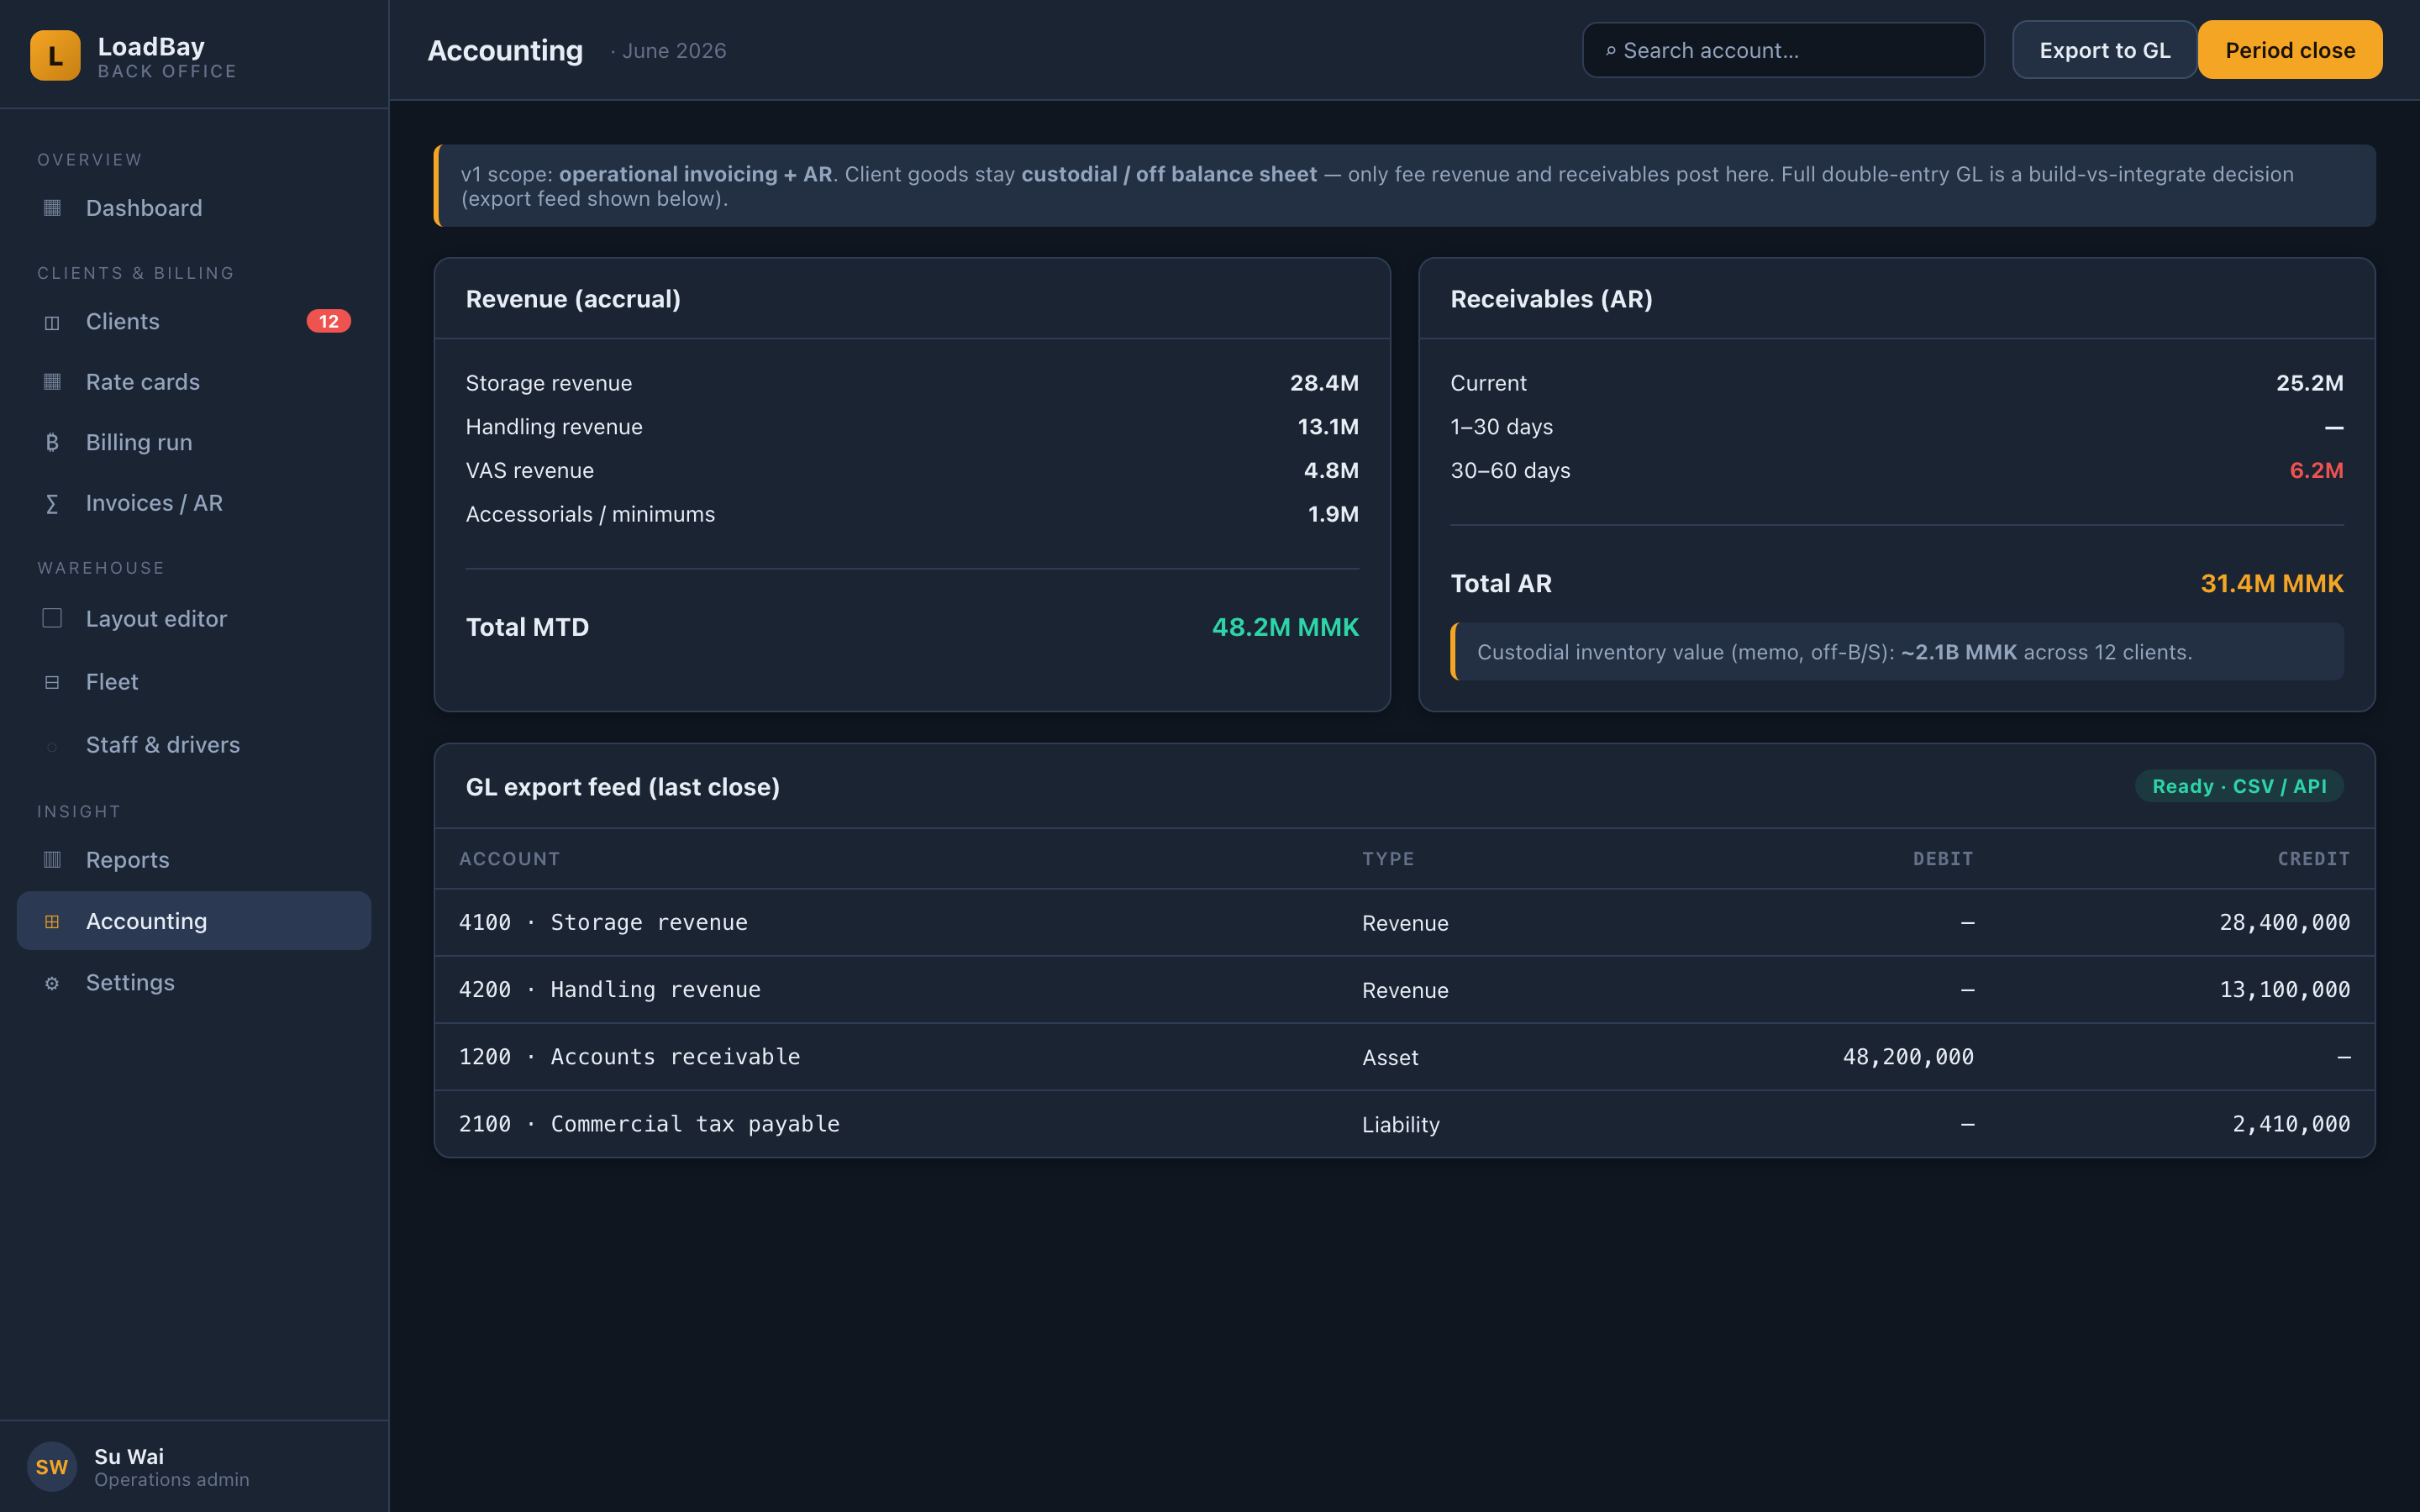The image size is (2420, 1512).
Task: Open the Fleet page
Action: (x=194, y=682)
